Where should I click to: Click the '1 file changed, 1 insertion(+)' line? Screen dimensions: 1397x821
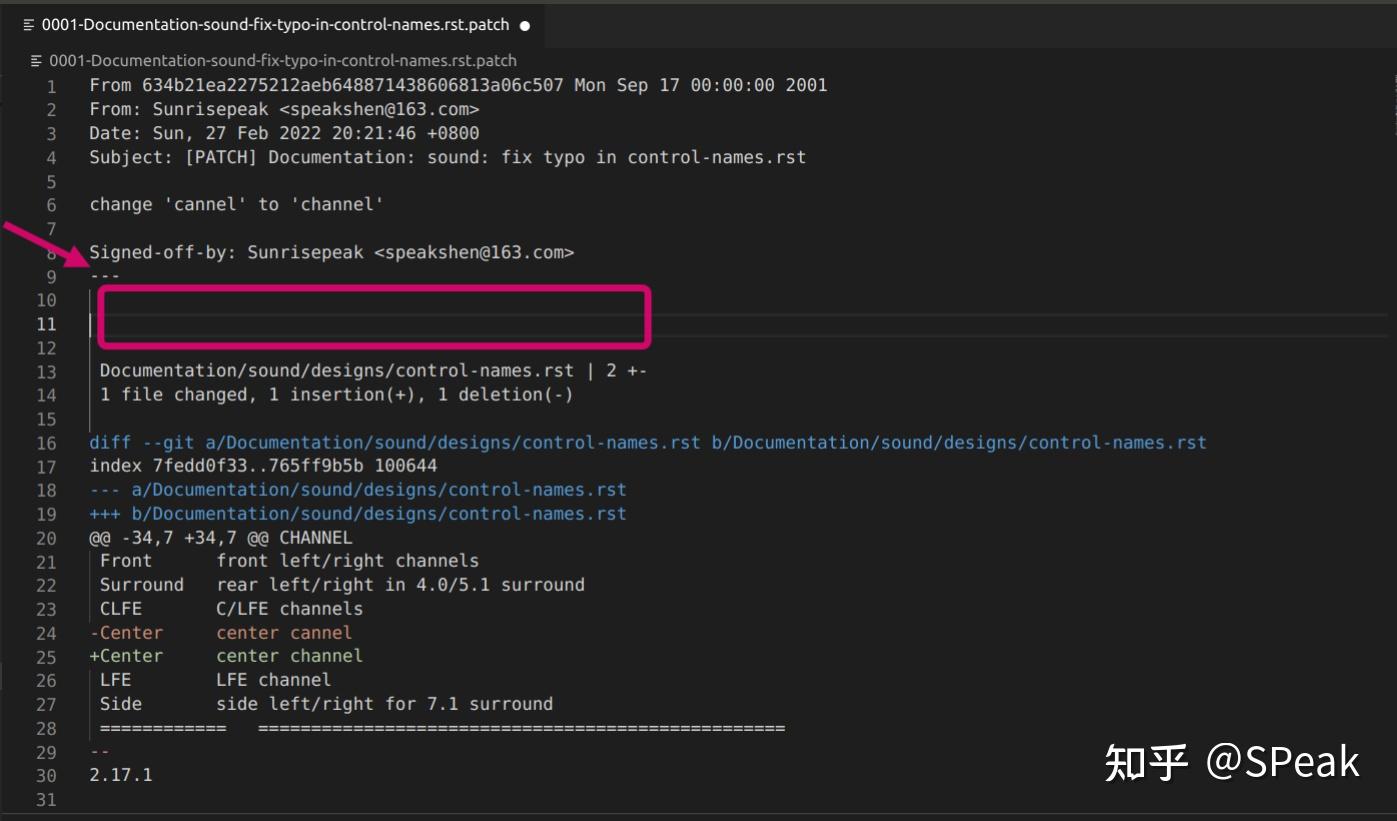pos(336,395)
